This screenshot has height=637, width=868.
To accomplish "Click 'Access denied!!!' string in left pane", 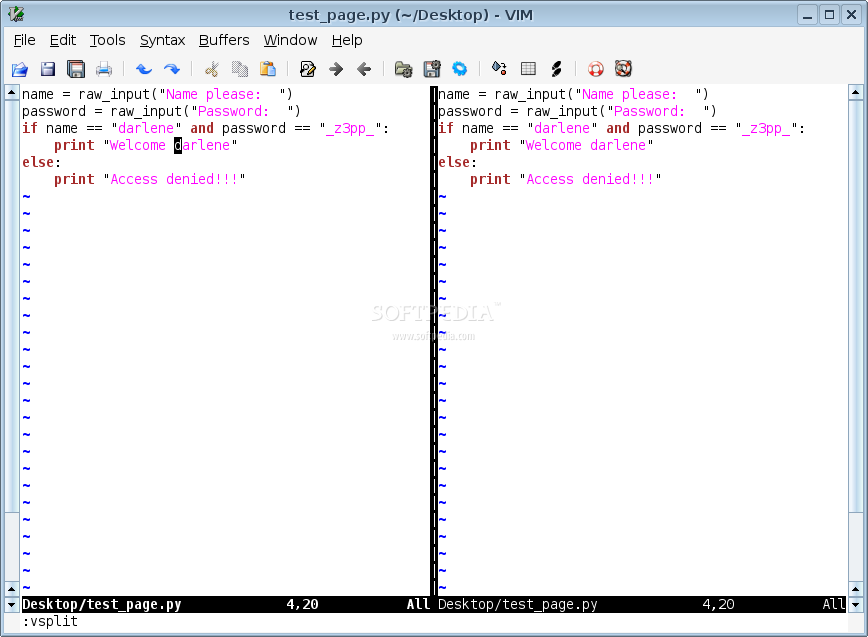I will coord(174,179).
